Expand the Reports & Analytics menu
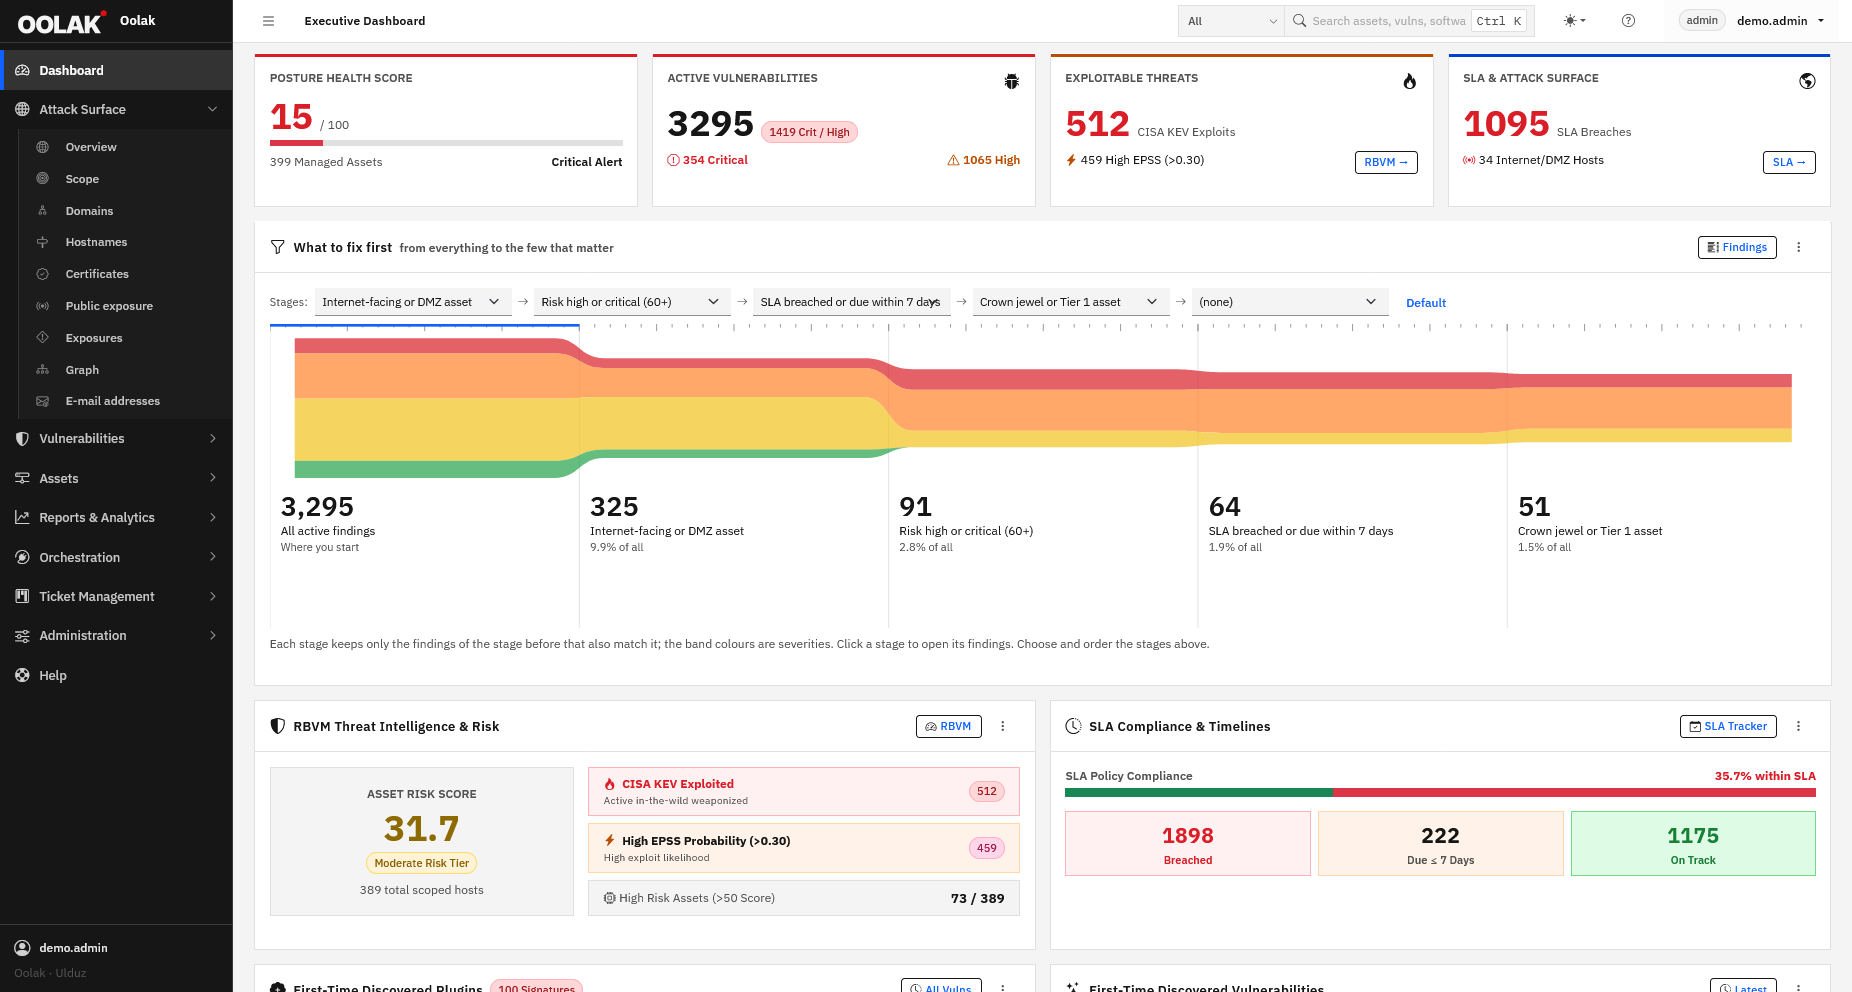This screenshot has width=1852, height=992. pyautogui.click(x=116, y=517)
